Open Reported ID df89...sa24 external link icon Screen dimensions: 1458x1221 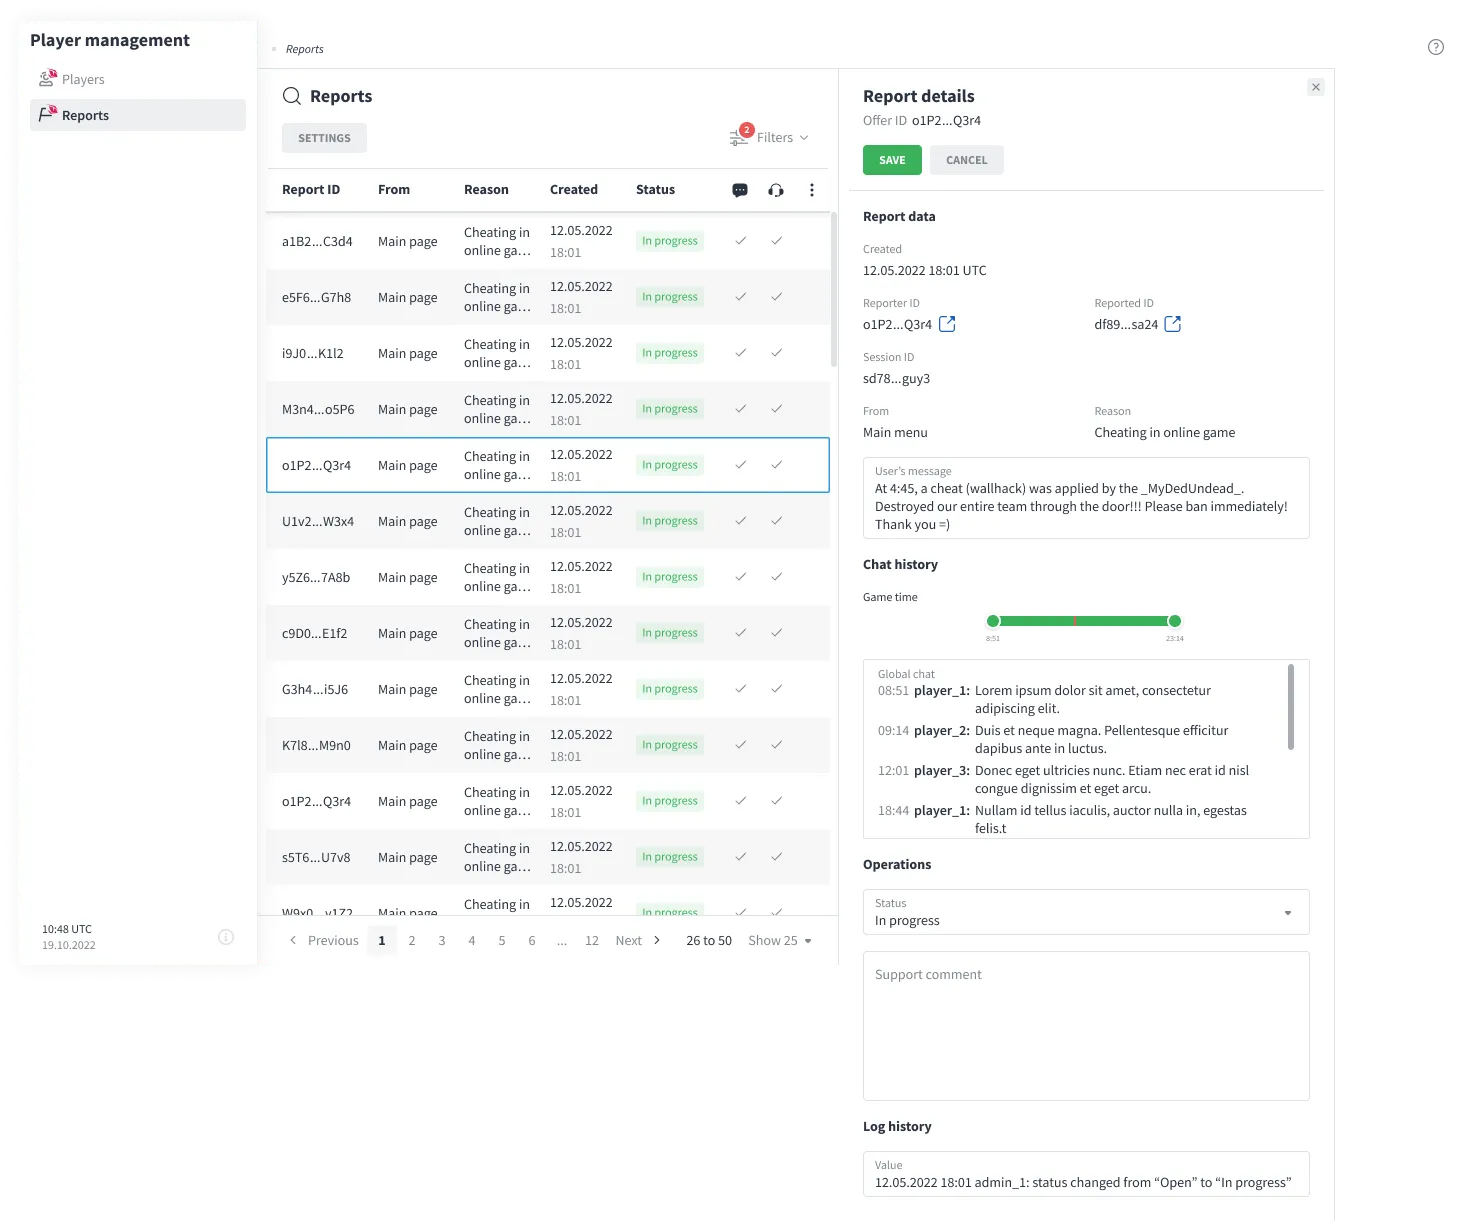1173,324
